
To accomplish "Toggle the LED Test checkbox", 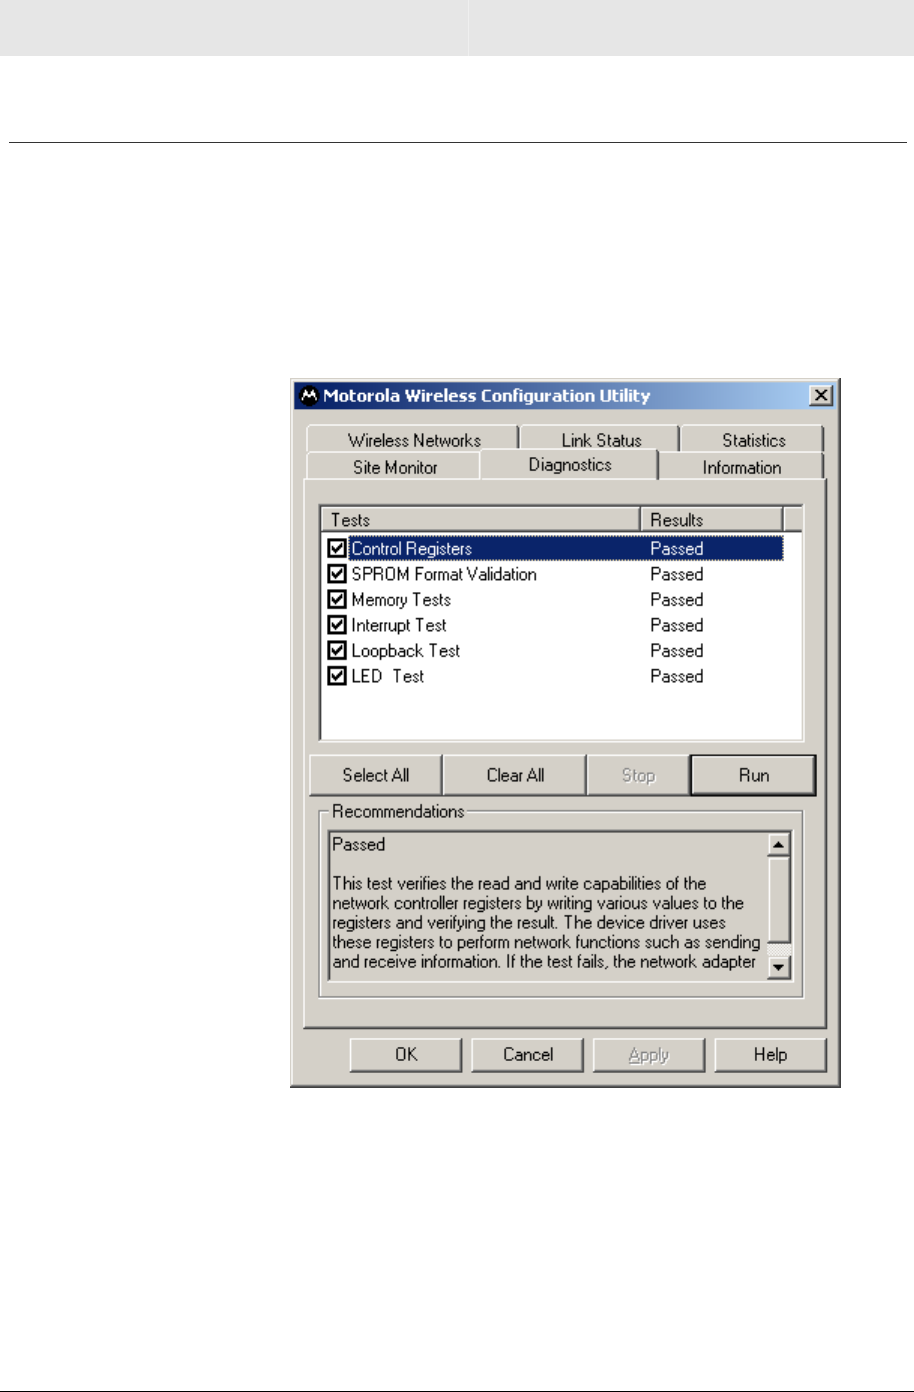I will tap(337, 676).
